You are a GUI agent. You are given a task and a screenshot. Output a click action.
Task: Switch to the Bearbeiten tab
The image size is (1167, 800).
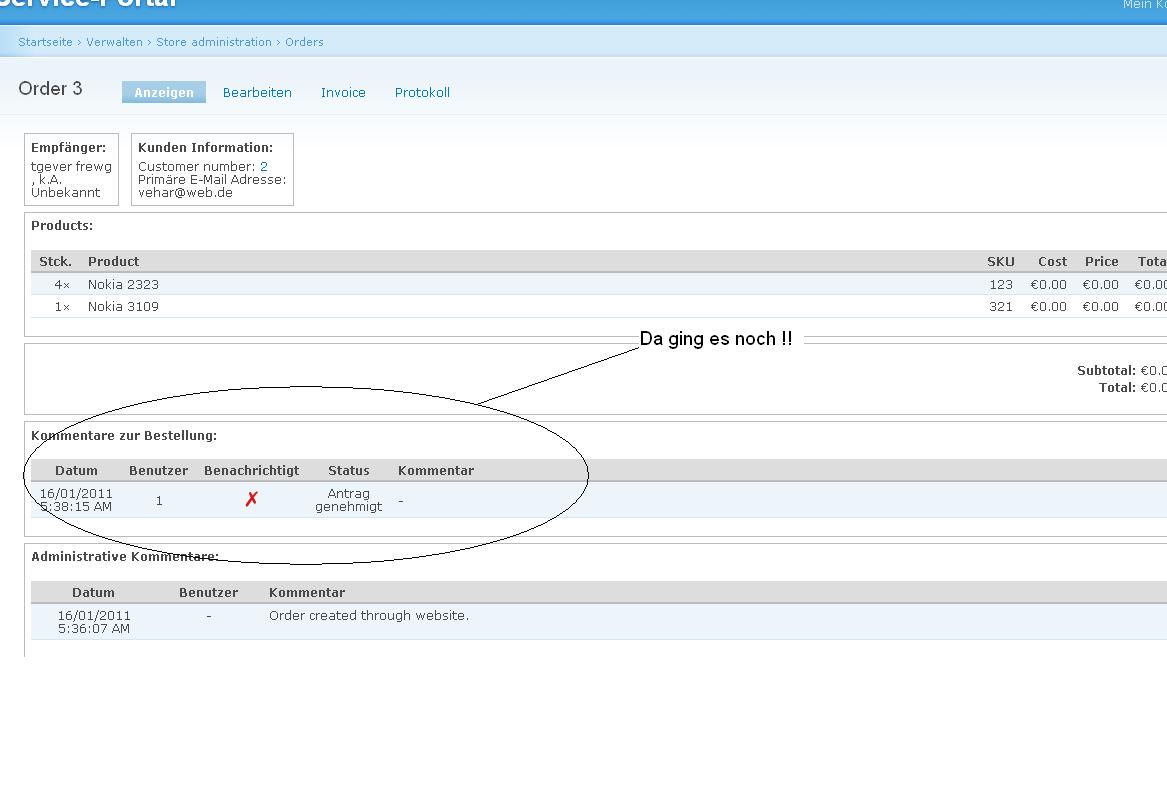pyautogui.click(x=257, y=92)
